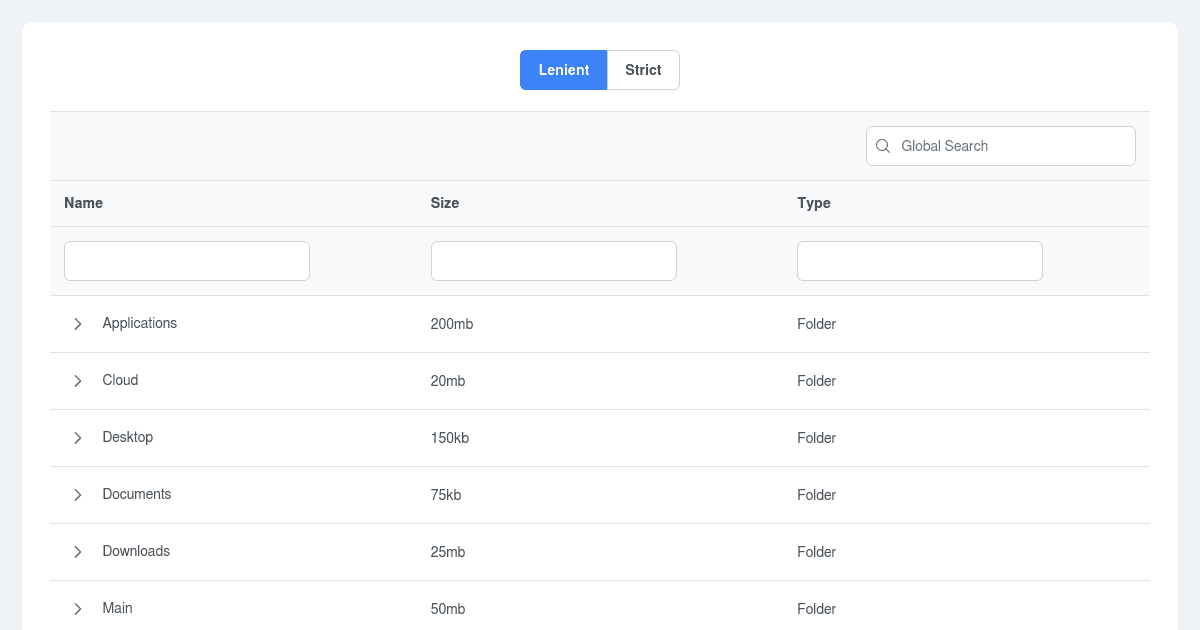Select the Lenient filter mode
1200x630 pixels.
coord(563,70)
